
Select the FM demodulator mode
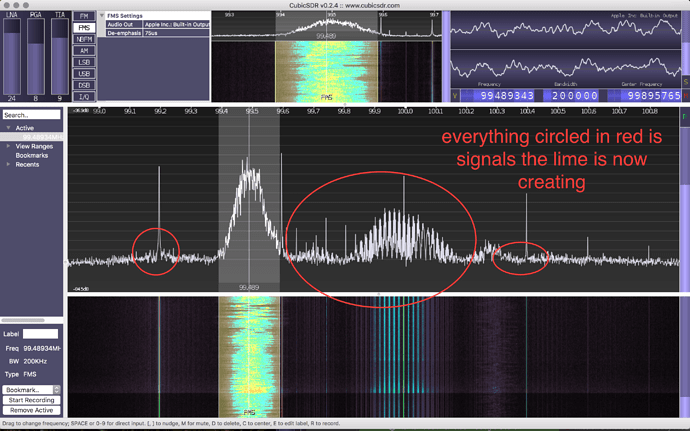(x=84, y=16)
